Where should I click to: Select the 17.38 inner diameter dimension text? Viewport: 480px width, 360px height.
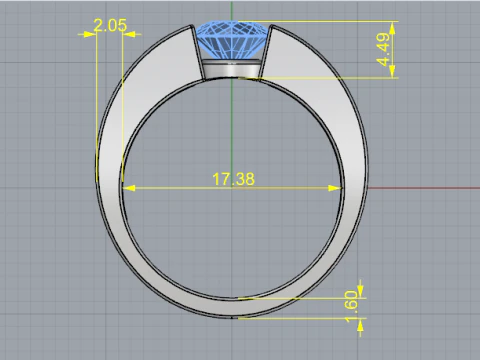[233, 179]
